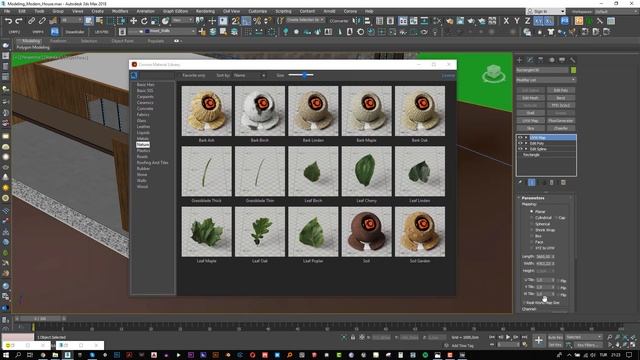Toggle Edit Spline modifier visibility eye

pos(520,149)
